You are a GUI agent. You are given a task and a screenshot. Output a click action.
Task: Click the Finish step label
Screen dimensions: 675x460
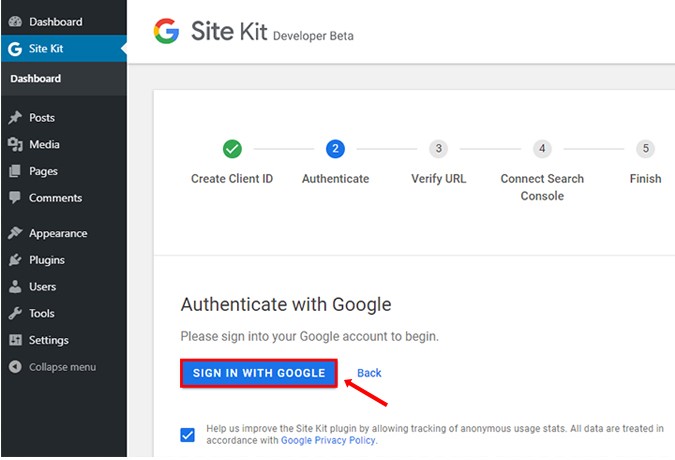click(x=645, y=179)
